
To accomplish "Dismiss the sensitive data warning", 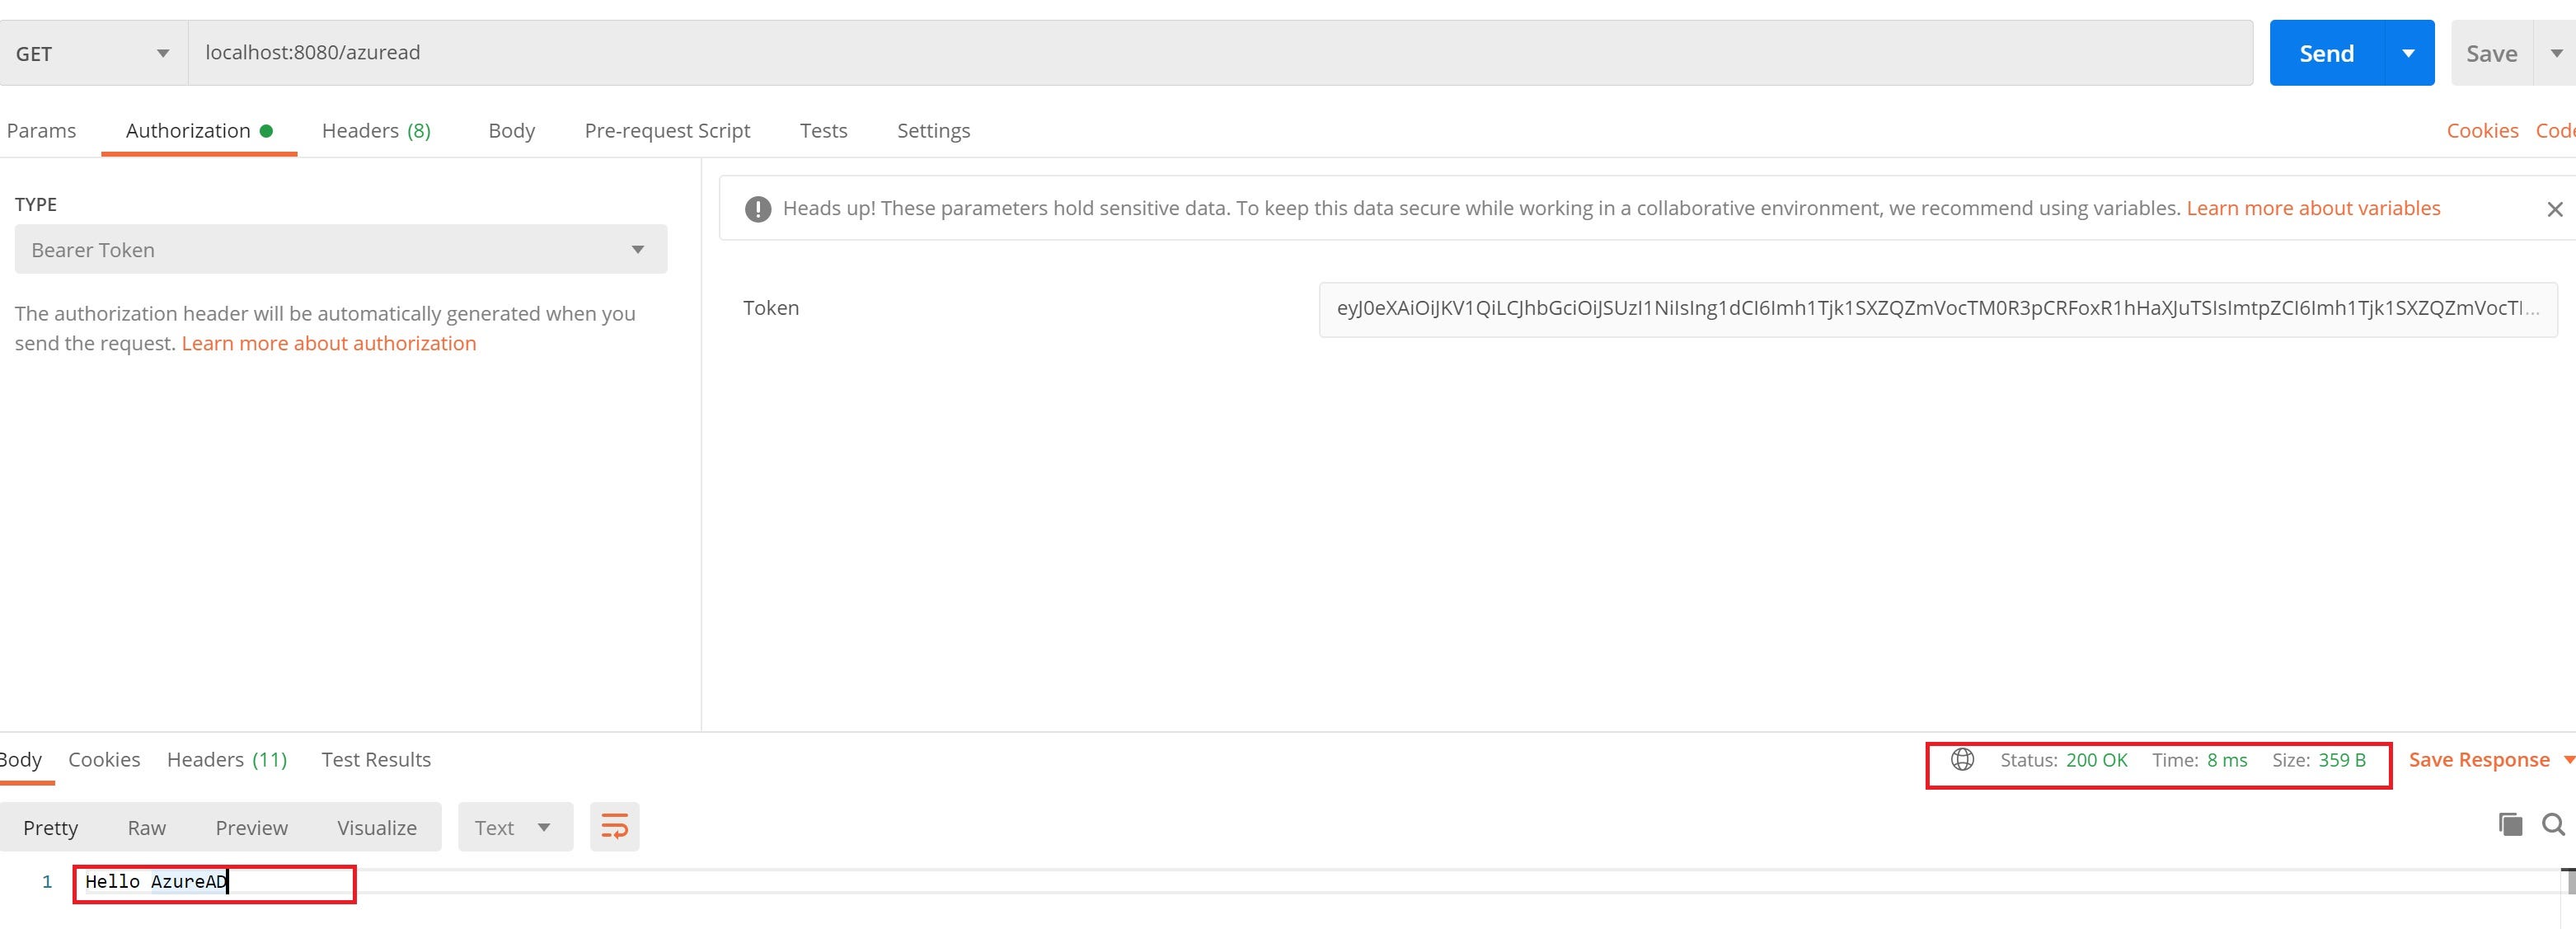I will pyautogui.click(x=2556, y=208).
